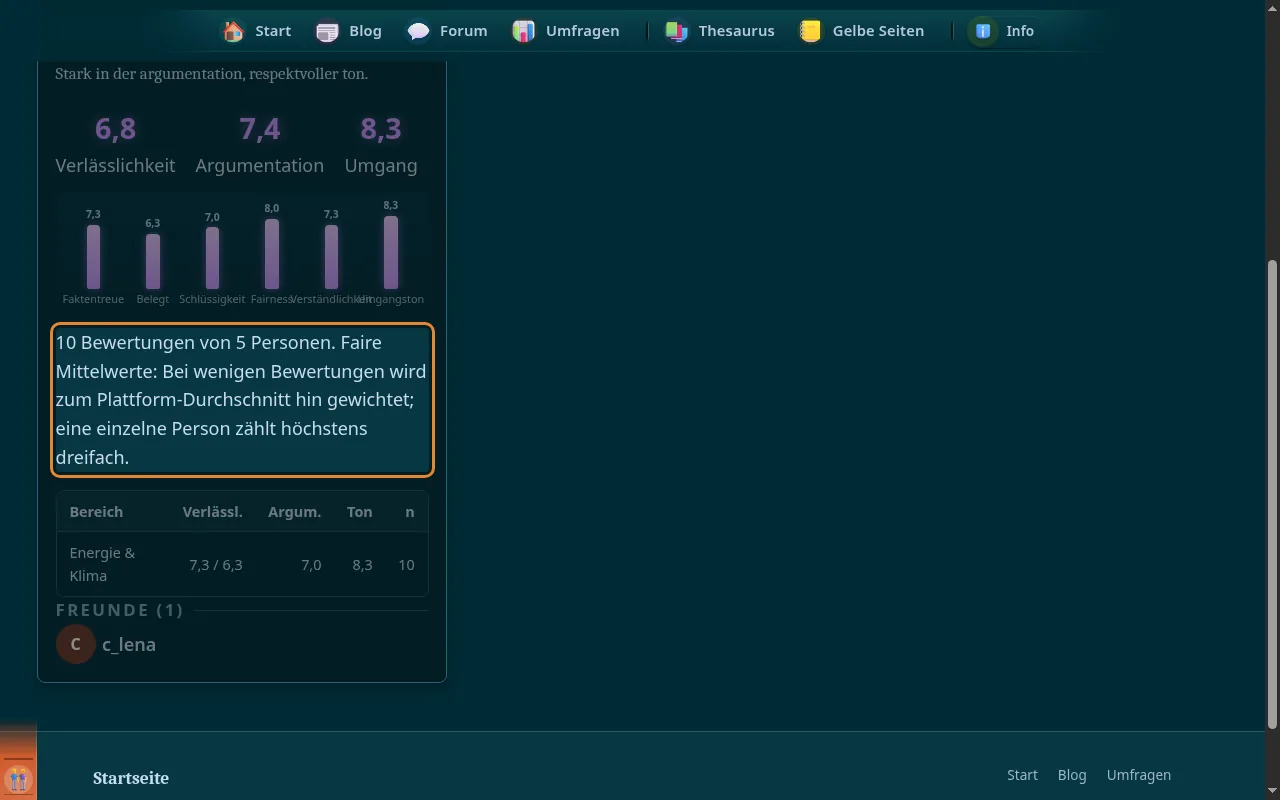
Task: Click the '7,3 / 6,3' table cell
Action: click(216, 565)
